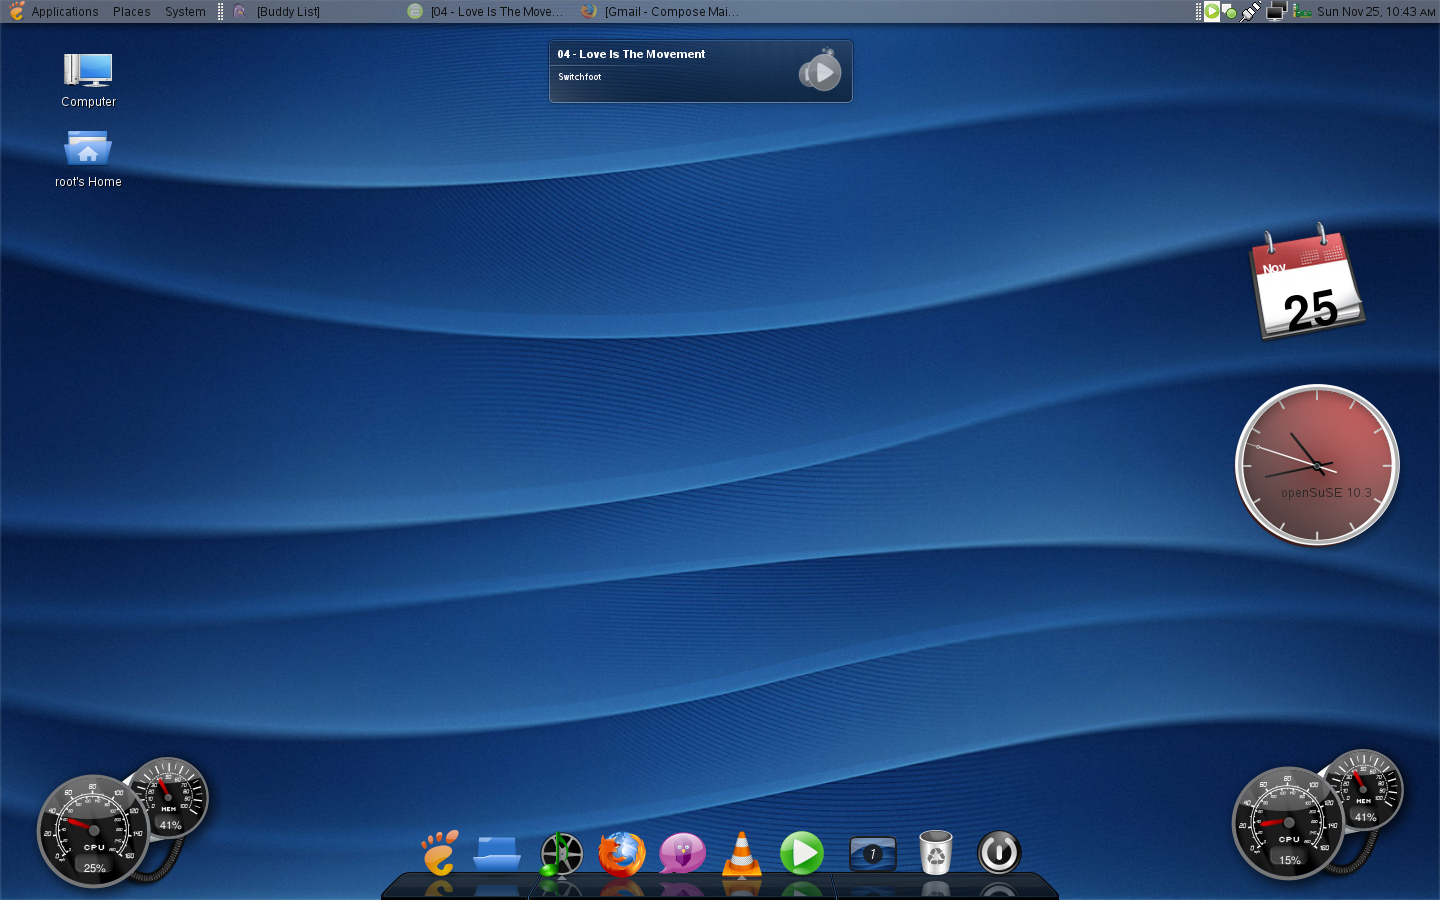The width and height of the screenshot is (1440, 900).
Task: Switch to workspace 1 in the dock
Action: click(872, 854)
